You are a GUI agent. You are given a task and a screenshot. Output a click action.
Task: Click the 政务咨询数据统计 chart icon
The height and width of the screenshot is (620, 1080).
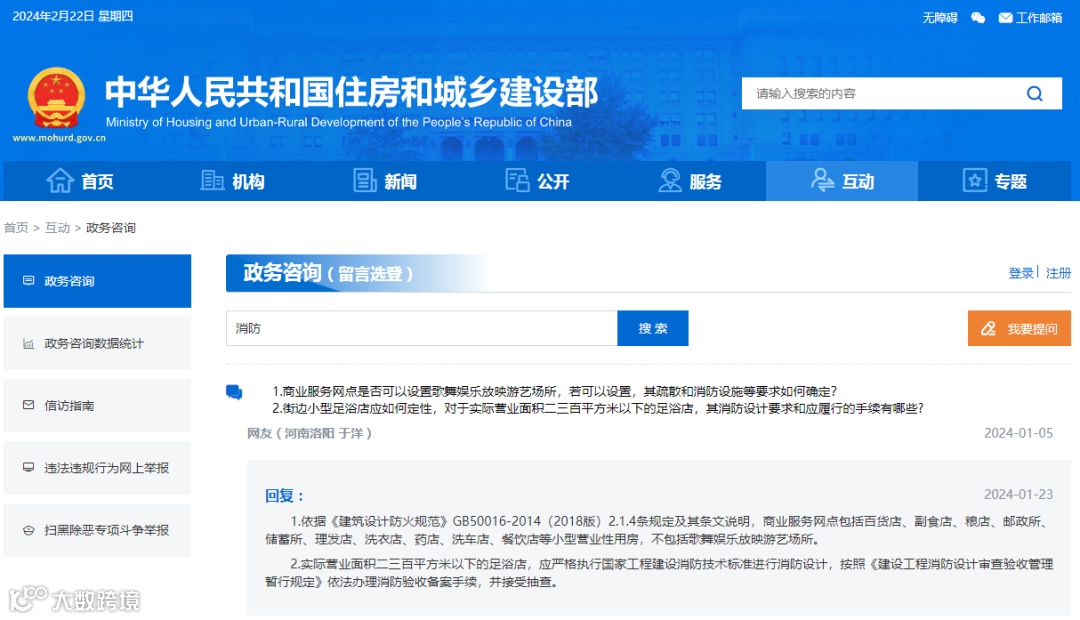(28, 343)
